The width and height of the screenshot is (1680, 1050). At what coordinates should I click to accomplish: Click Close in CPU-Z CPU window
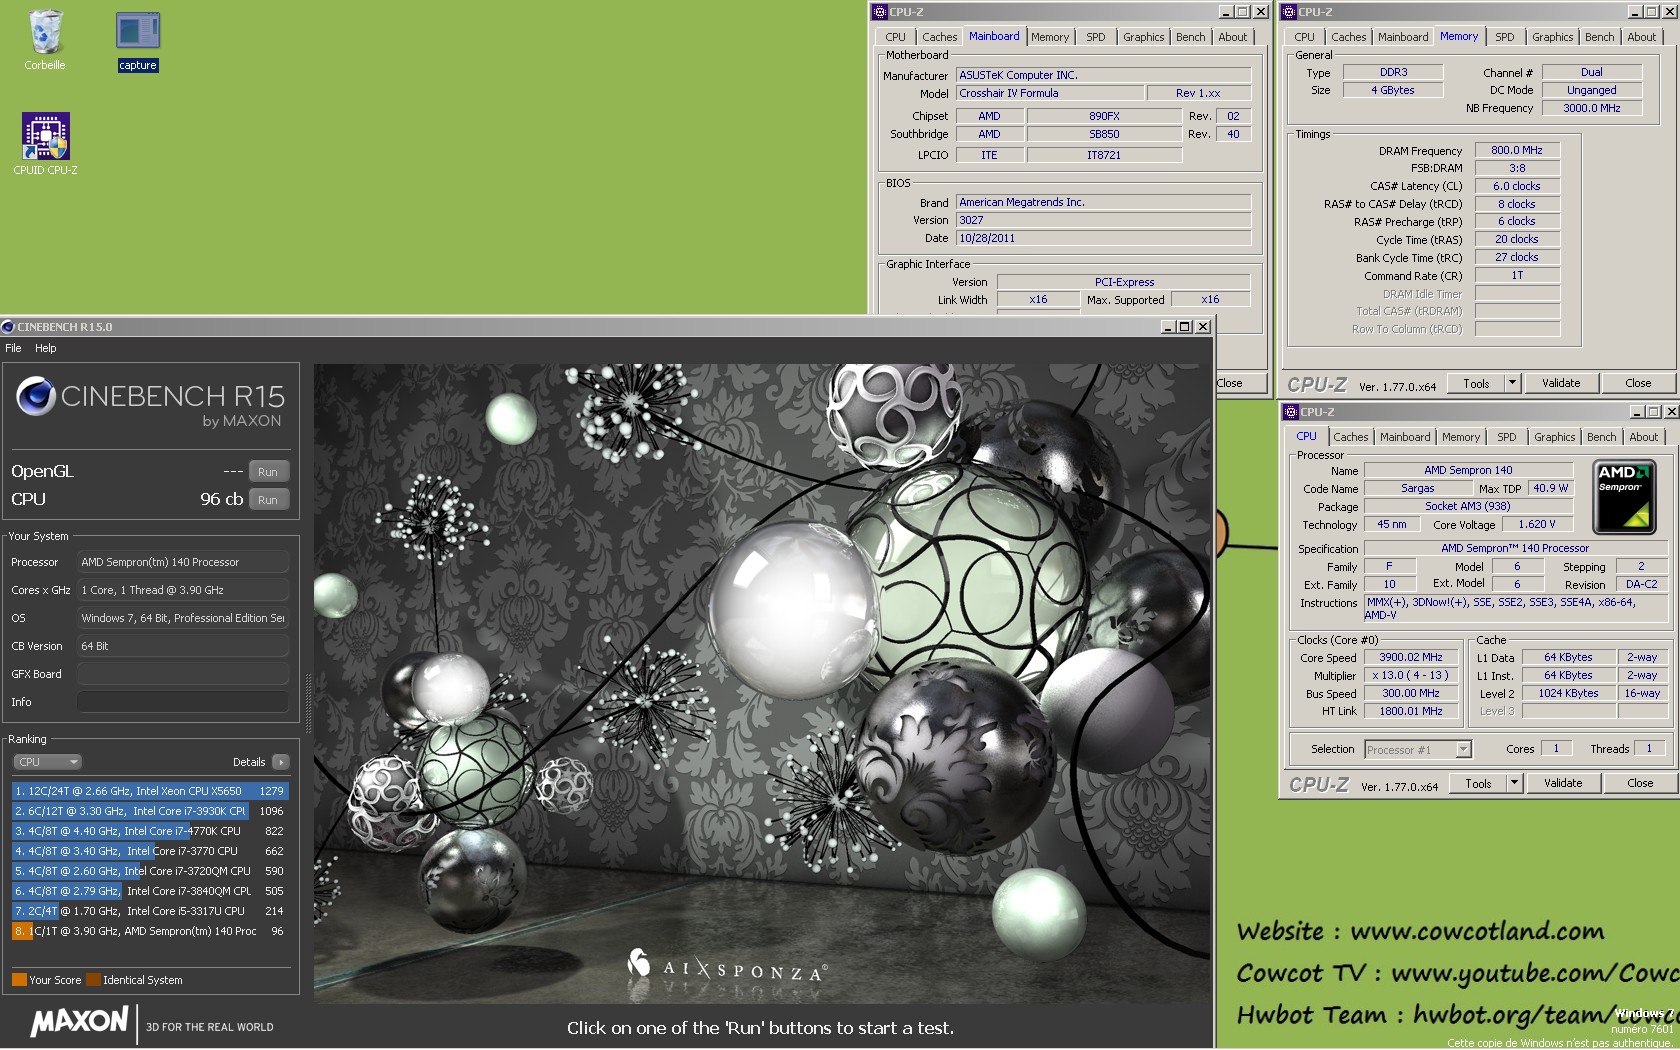[x=1640, y=784]
